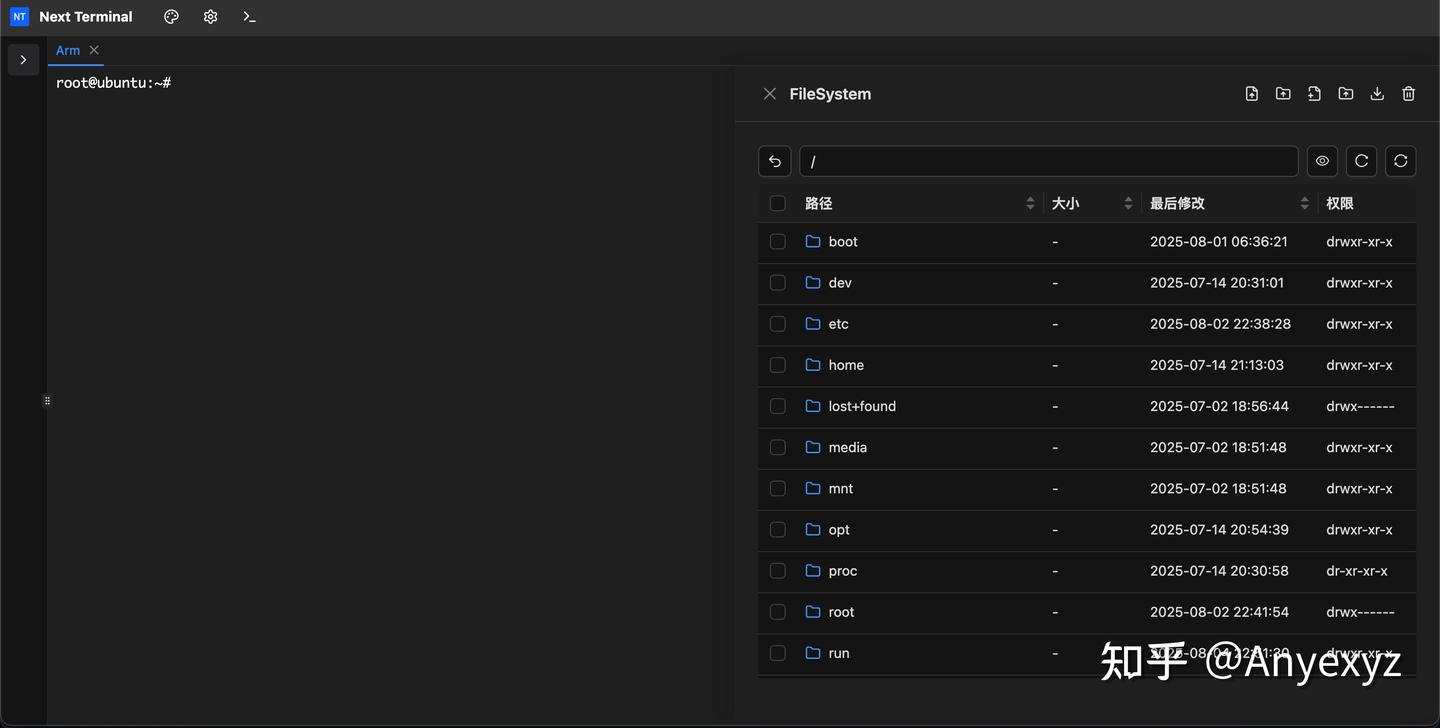The image size is (1440, 728).
Task: Check the lost+found row checkbox
Action: (x=778, y=406)
